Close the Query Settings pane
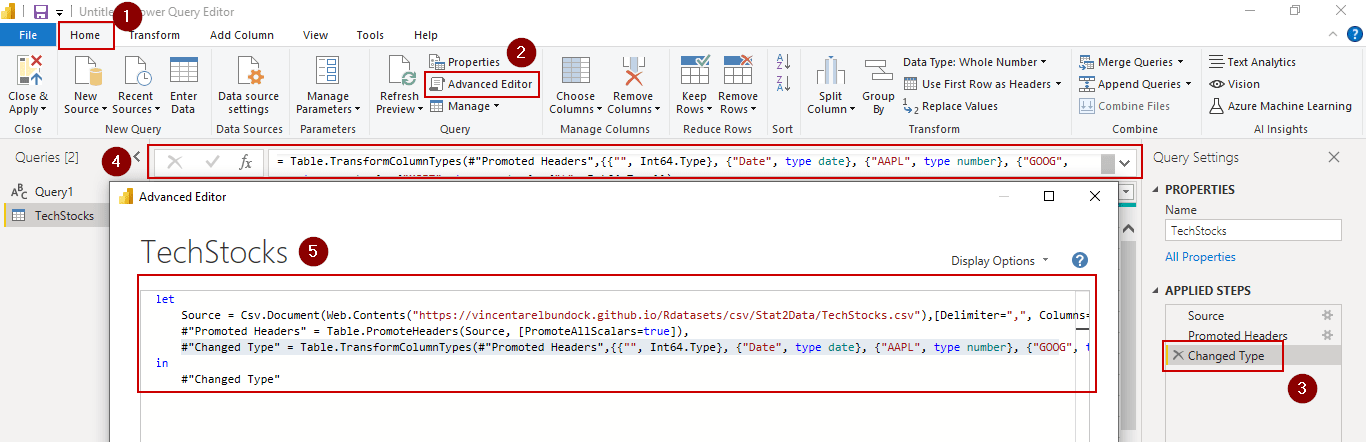Image resolution: width=1366 pixels, height=442 pixels. point(1333,157)
